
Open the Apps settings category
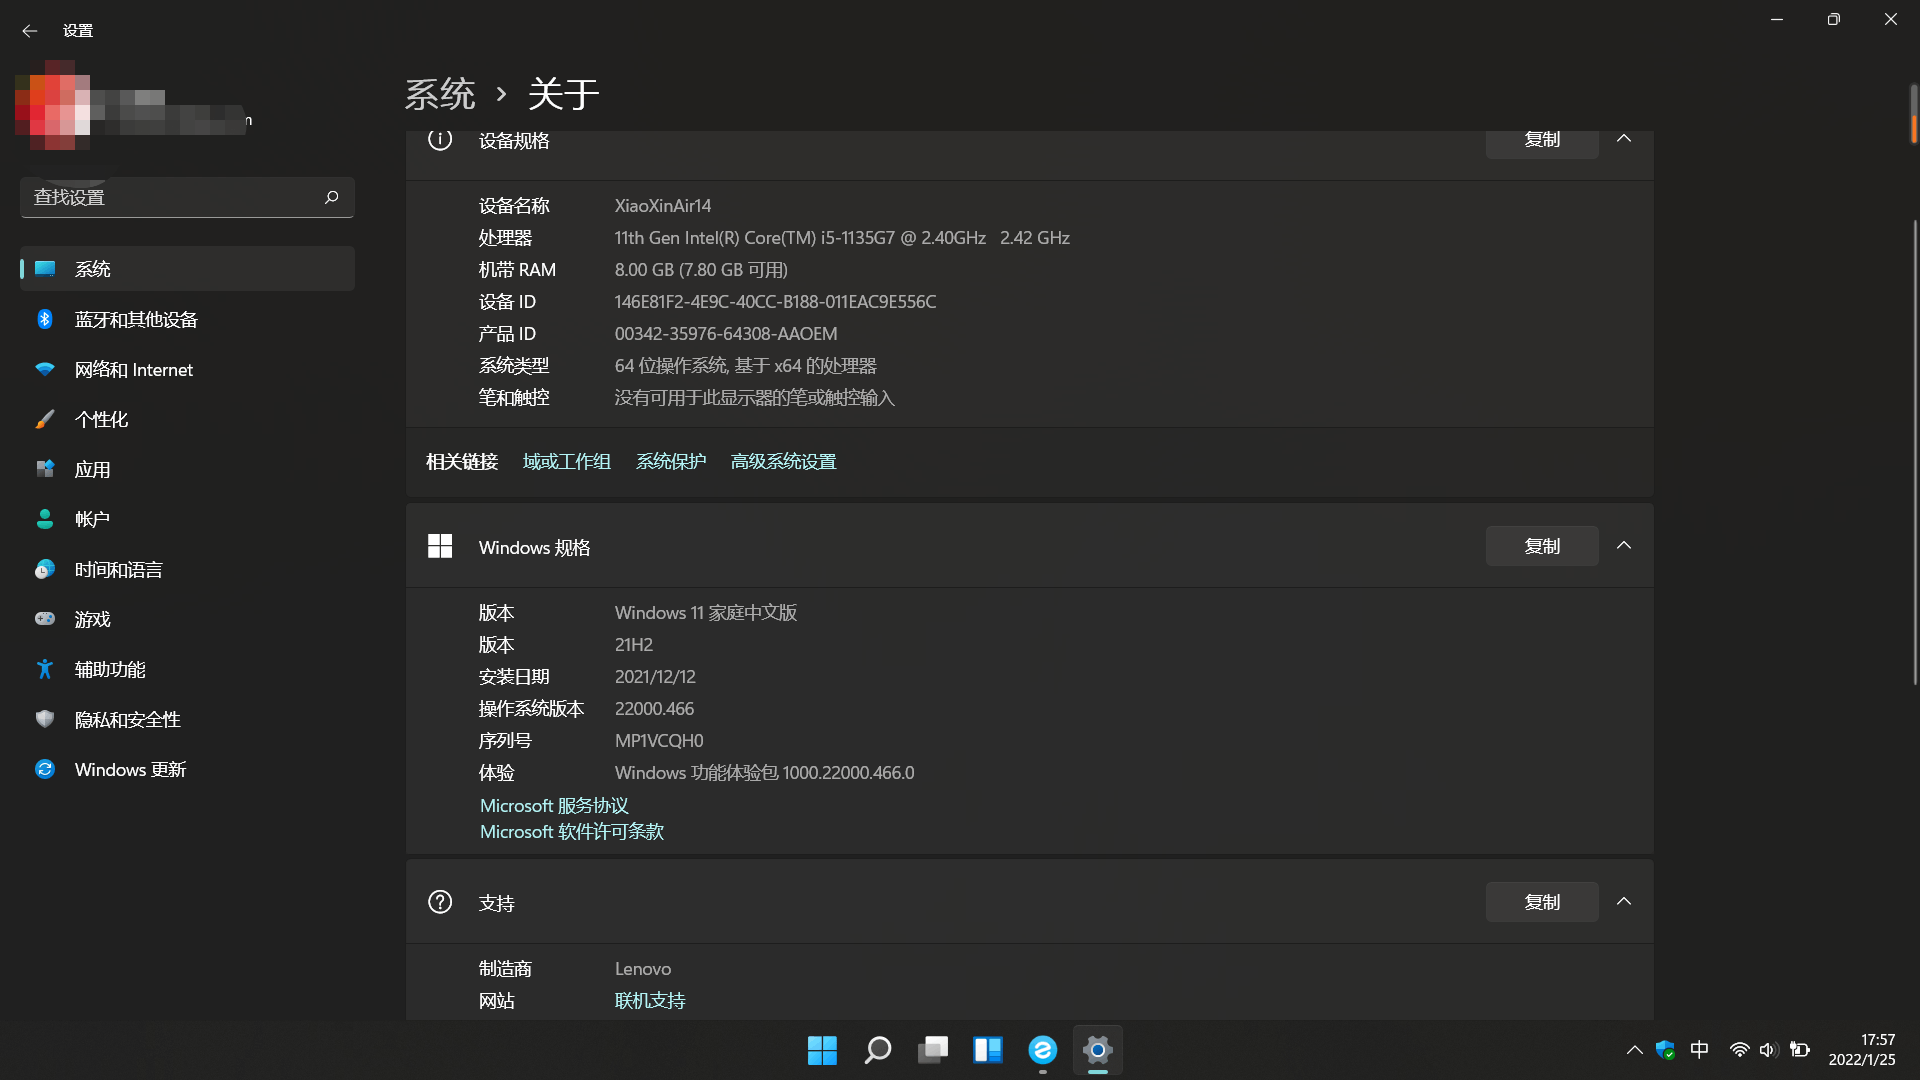pos(92,470)
